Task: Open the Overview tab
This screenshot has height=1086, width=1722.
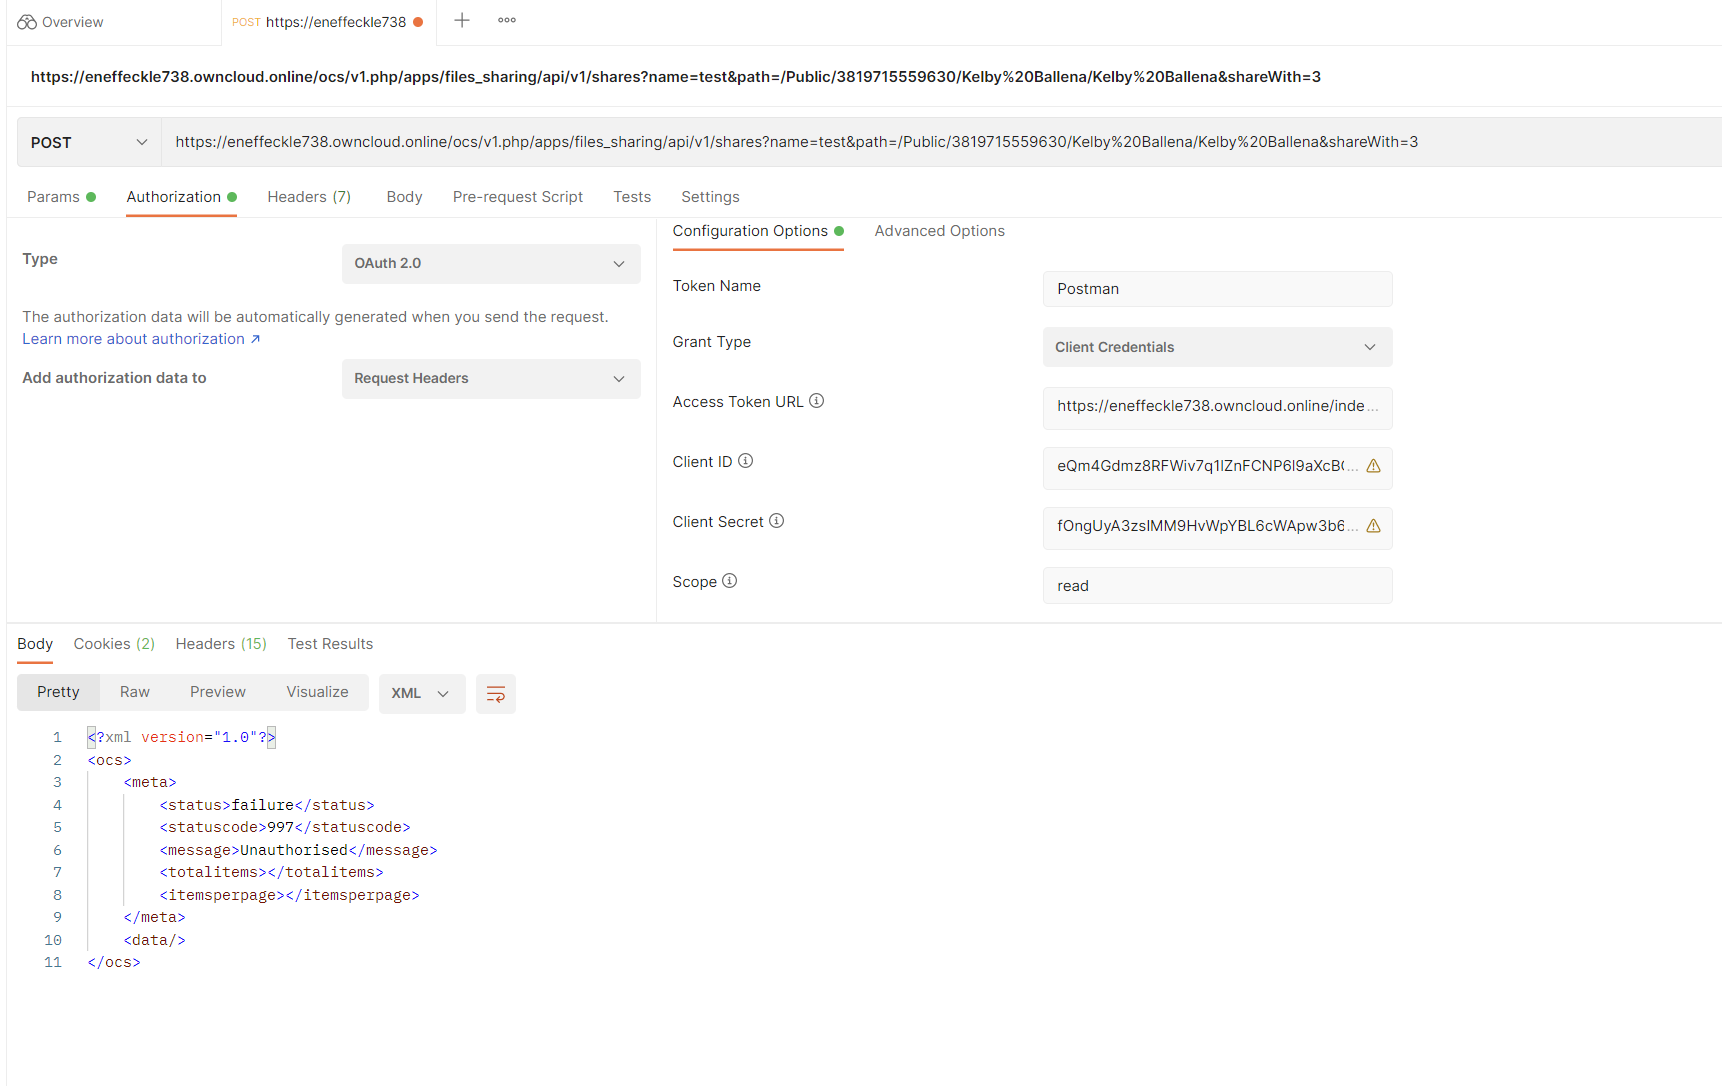Action: pyautogui.click(x=61, y=22)
